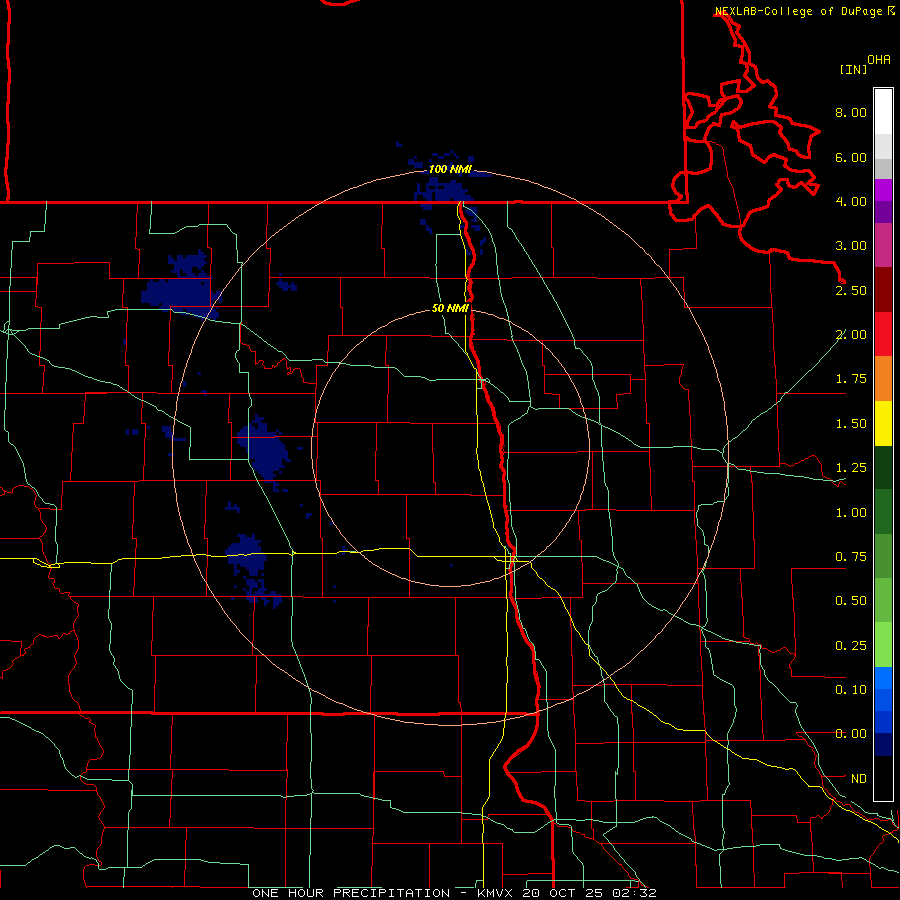The height and width of the screenshot is (900, 900).
Task: Select the 1.75 legend value
Action: [x=851, y=379]
